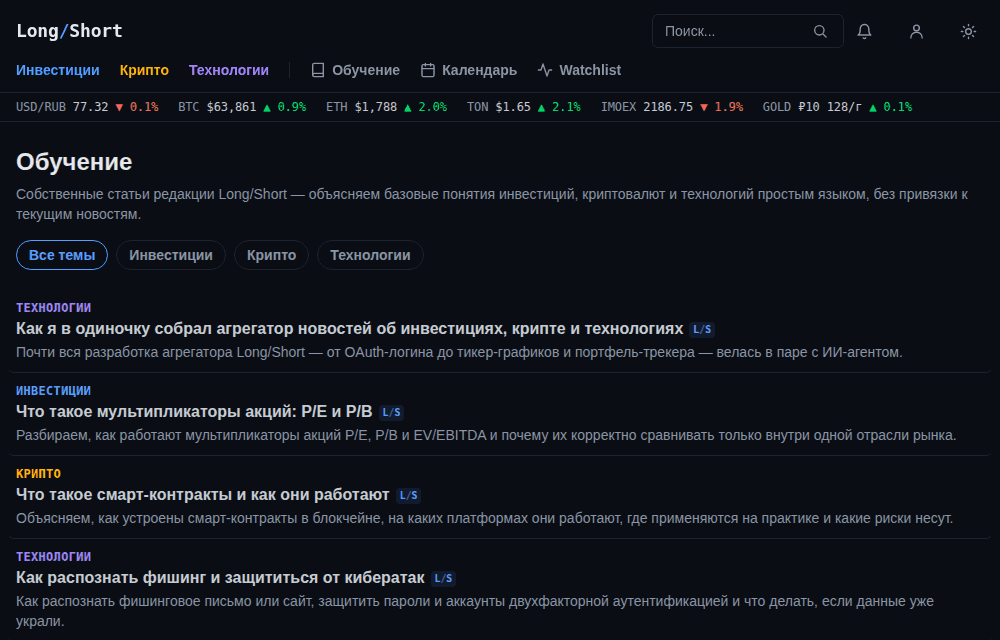Viewport: 1000px width, 640px height.
Task: Click L/S badge on P/E article
Action: pyautogui.click(x=391, y=412)
